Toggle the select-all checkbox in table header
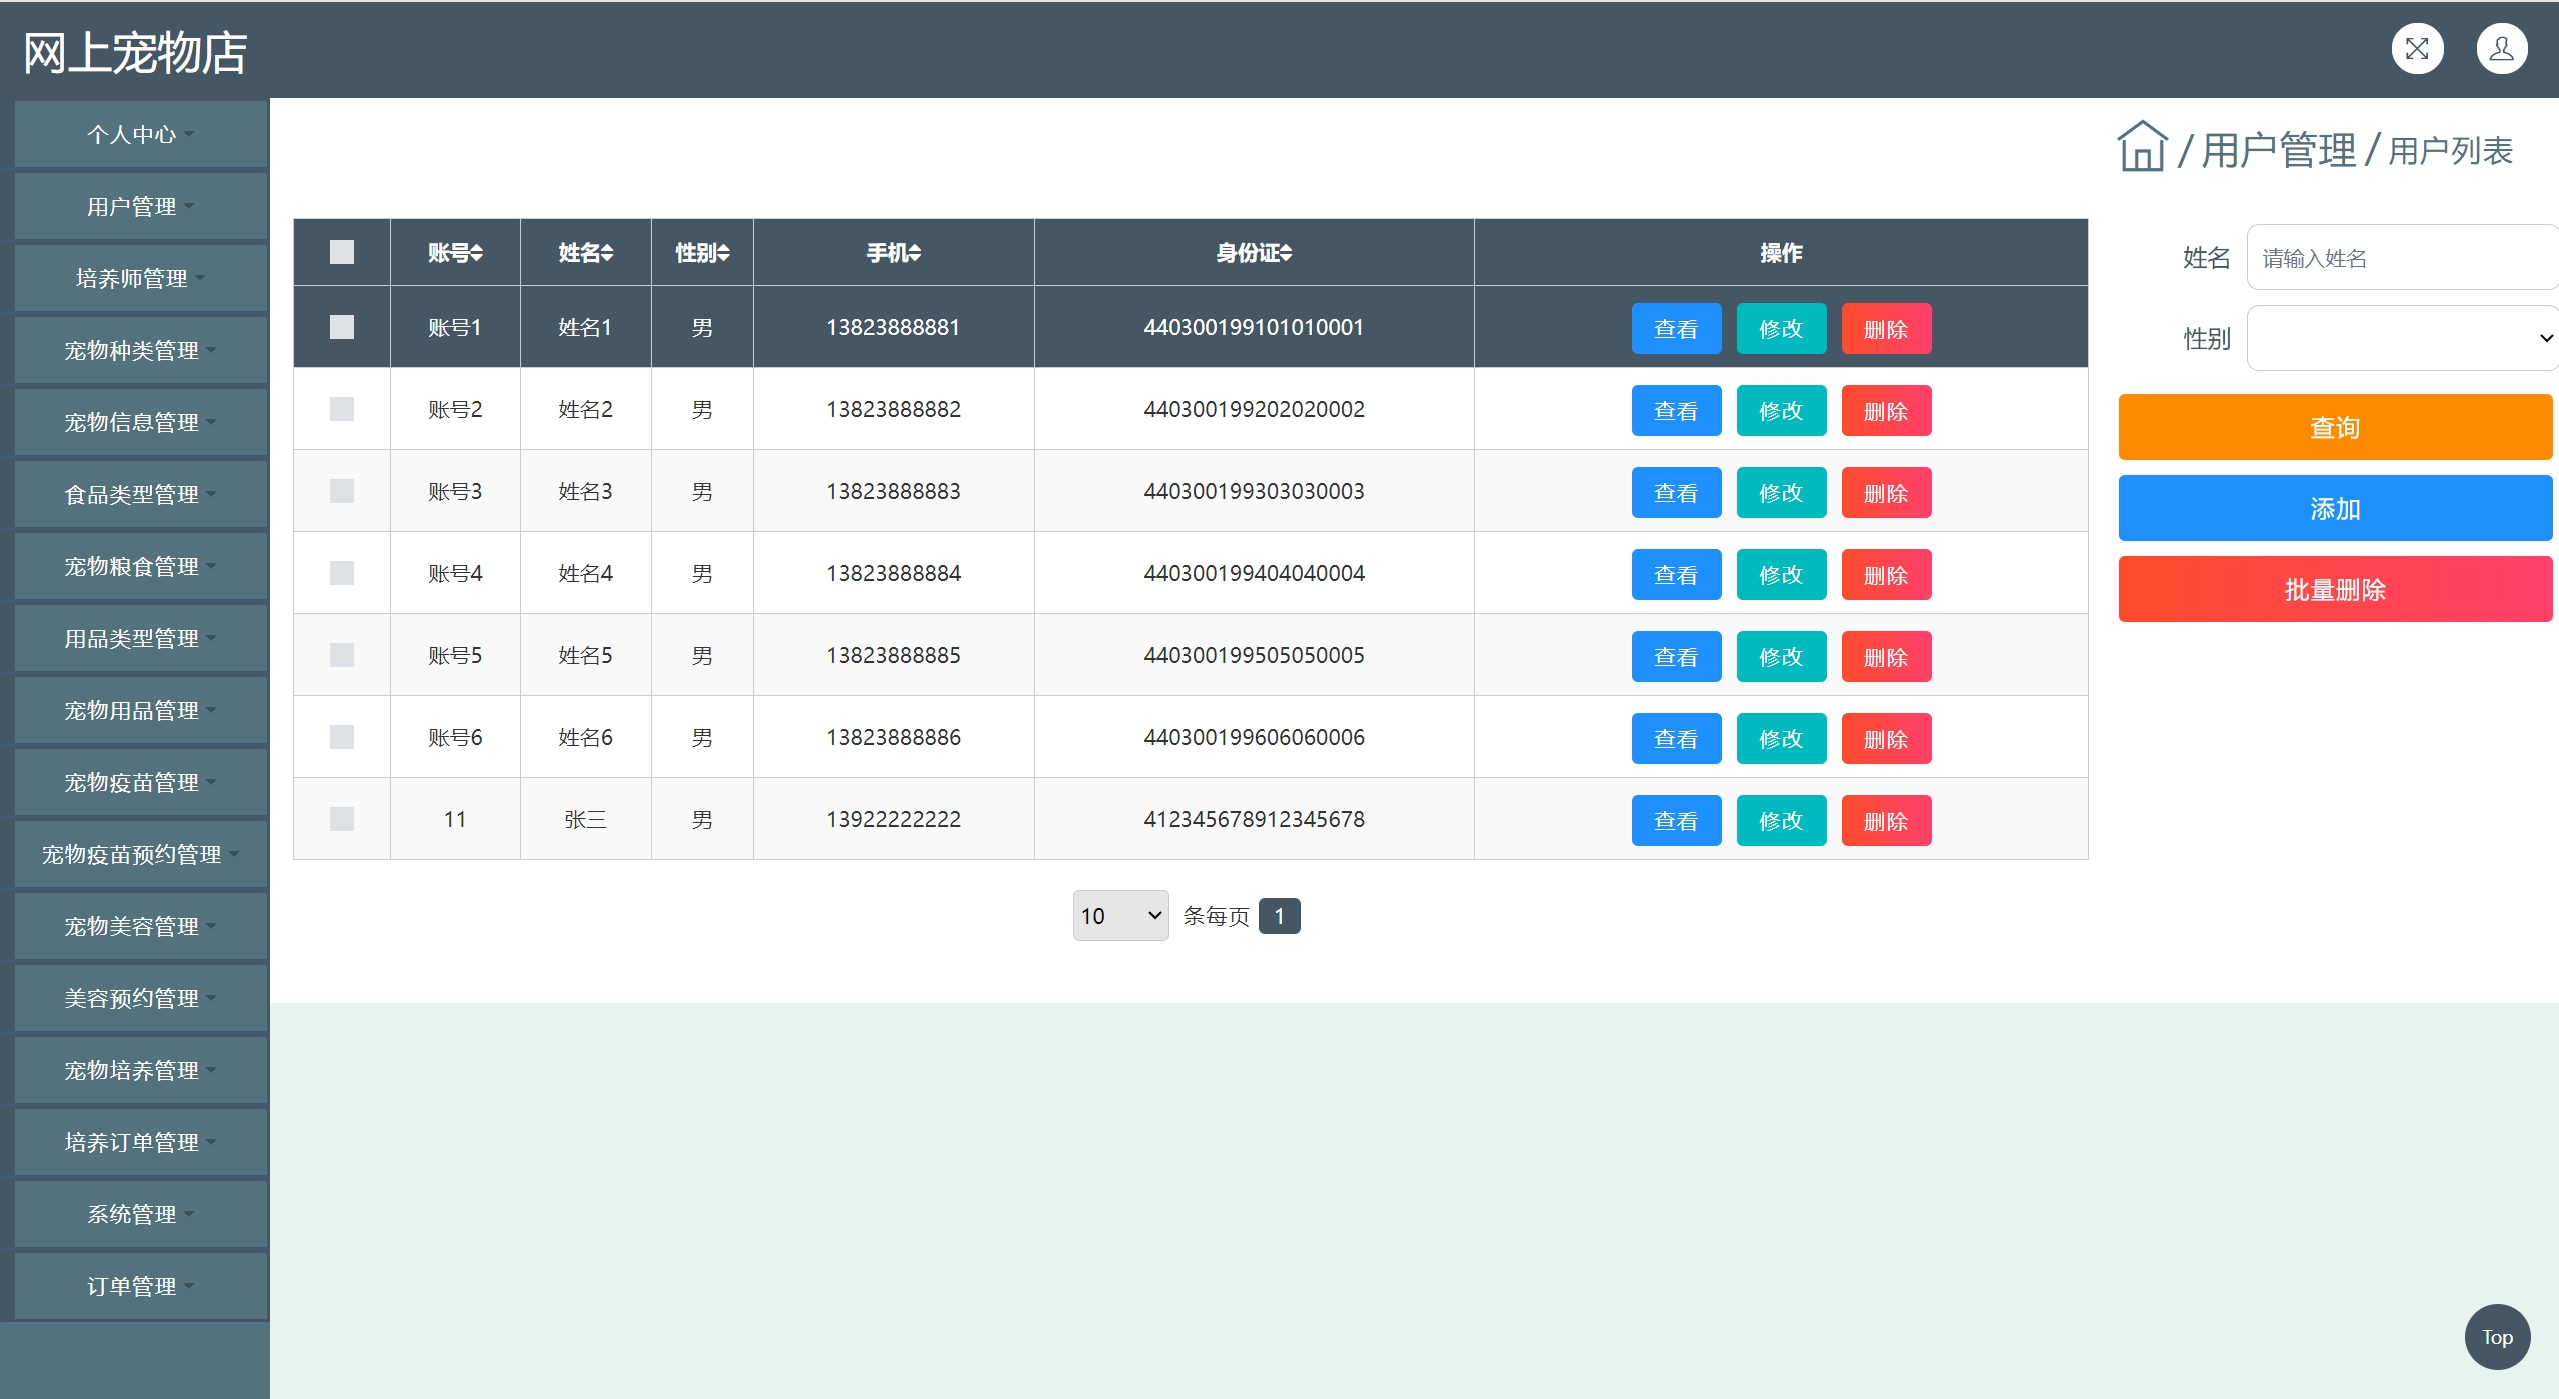The image size is (2559, 1399). click(x=342, y=252)
